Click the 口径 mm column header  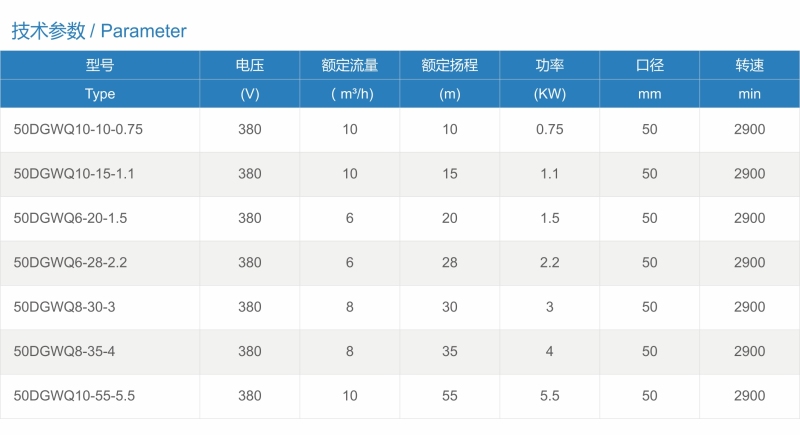(x=649, y=79)
